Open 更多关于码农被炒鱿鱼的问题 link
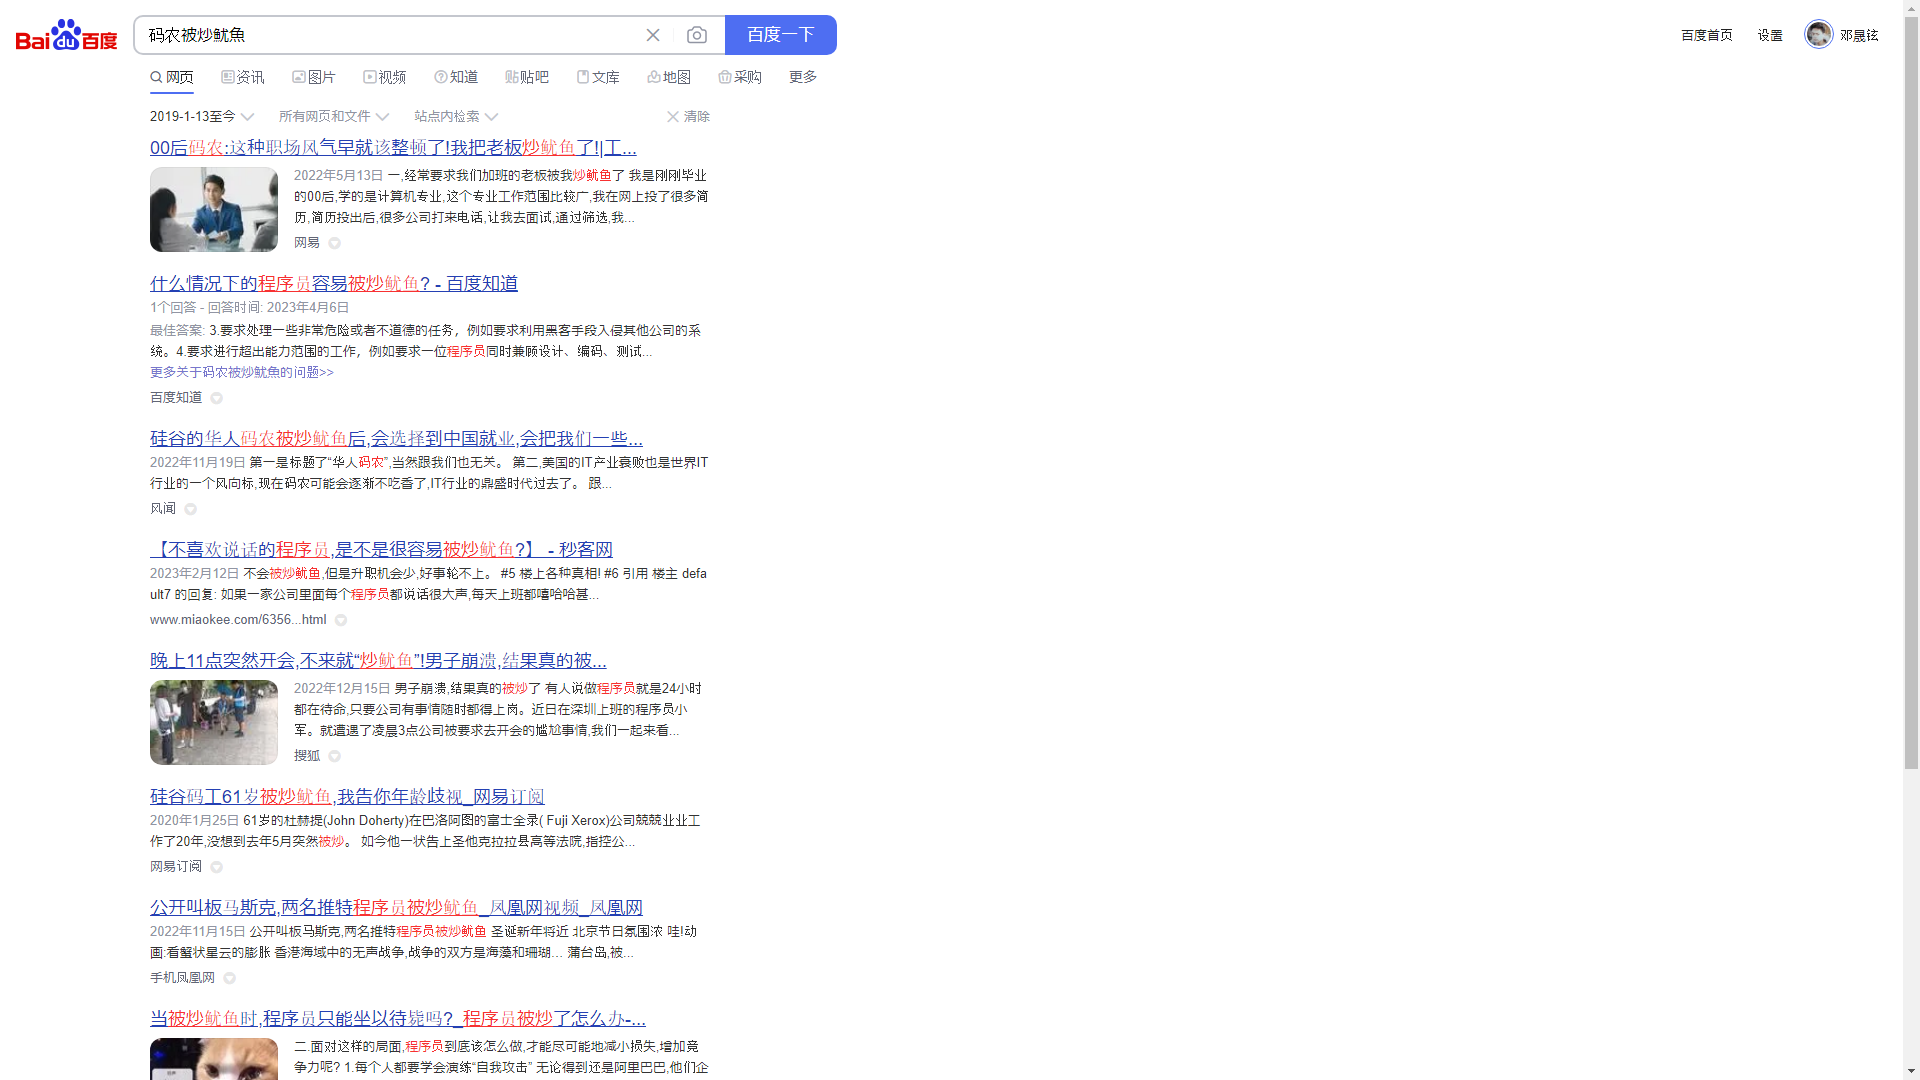Screen dimensions: 1920x1080 click(x=242, y=372)
